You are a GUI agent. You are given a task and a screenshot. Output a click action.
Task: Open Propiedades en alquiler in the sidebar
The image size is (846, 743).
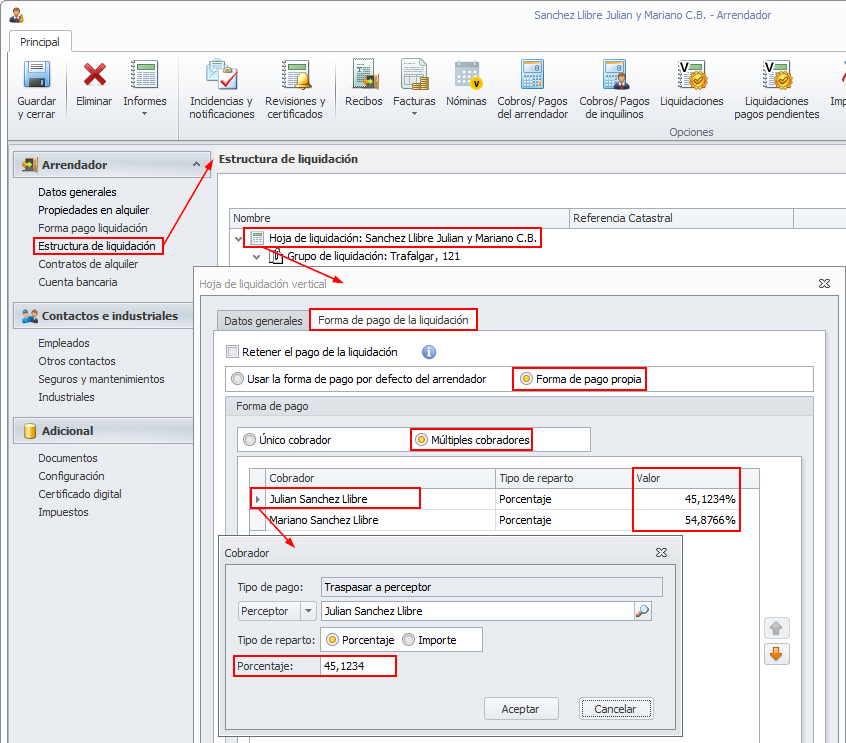click(93, 210)
